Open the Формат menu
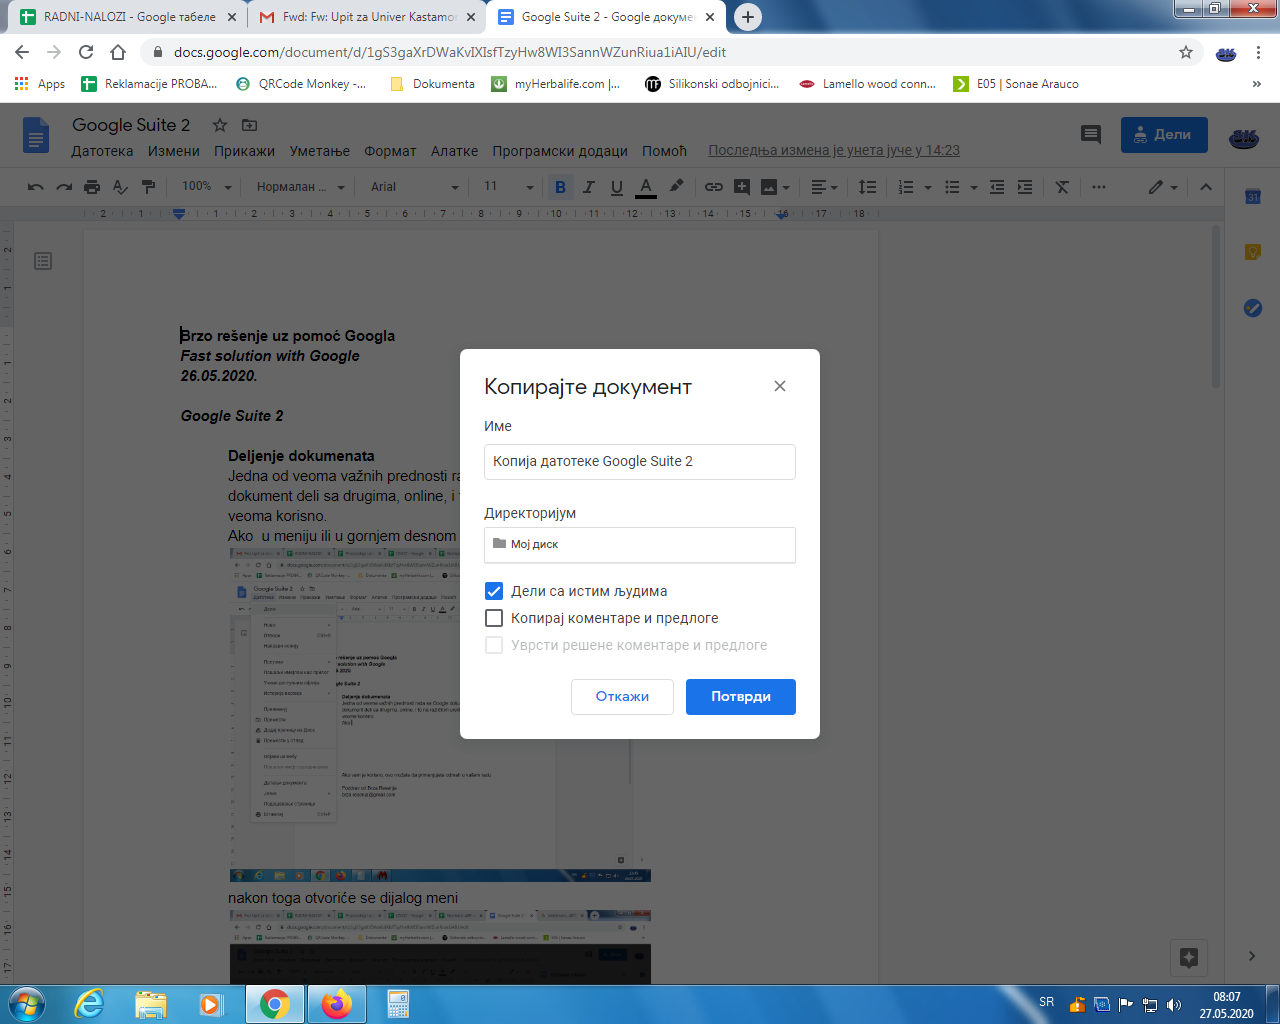 (x=390, y=151)
